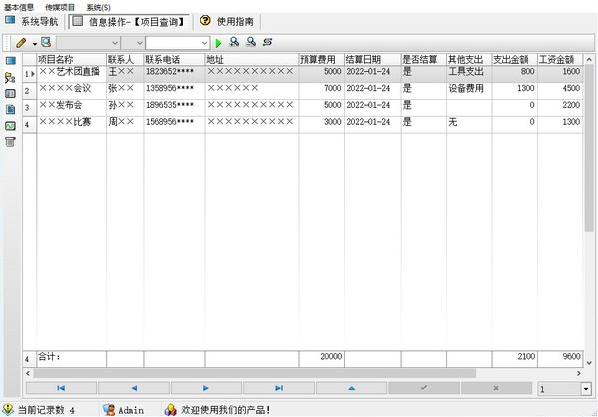Sort by 项目名称 column header

coord(71,60)
